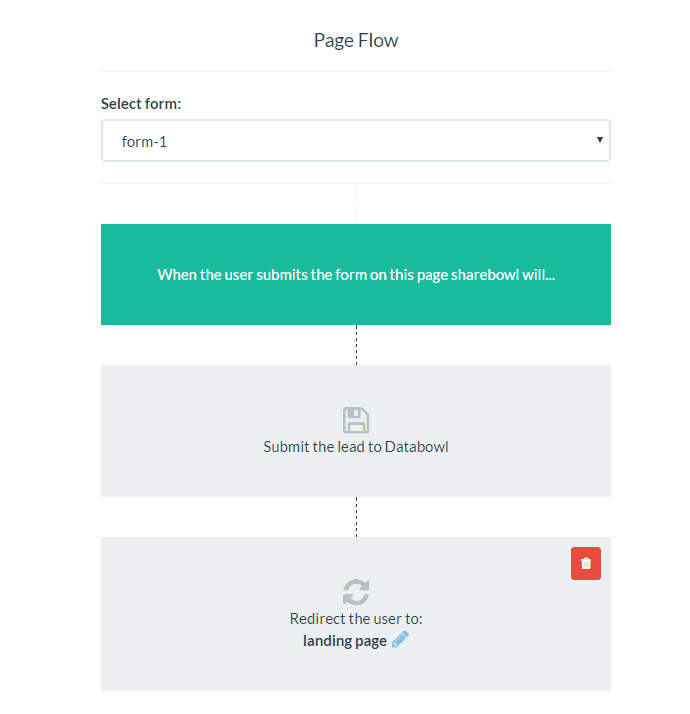
Task: Click the dashed connector above the Redirect step
Action: [356, 517]
